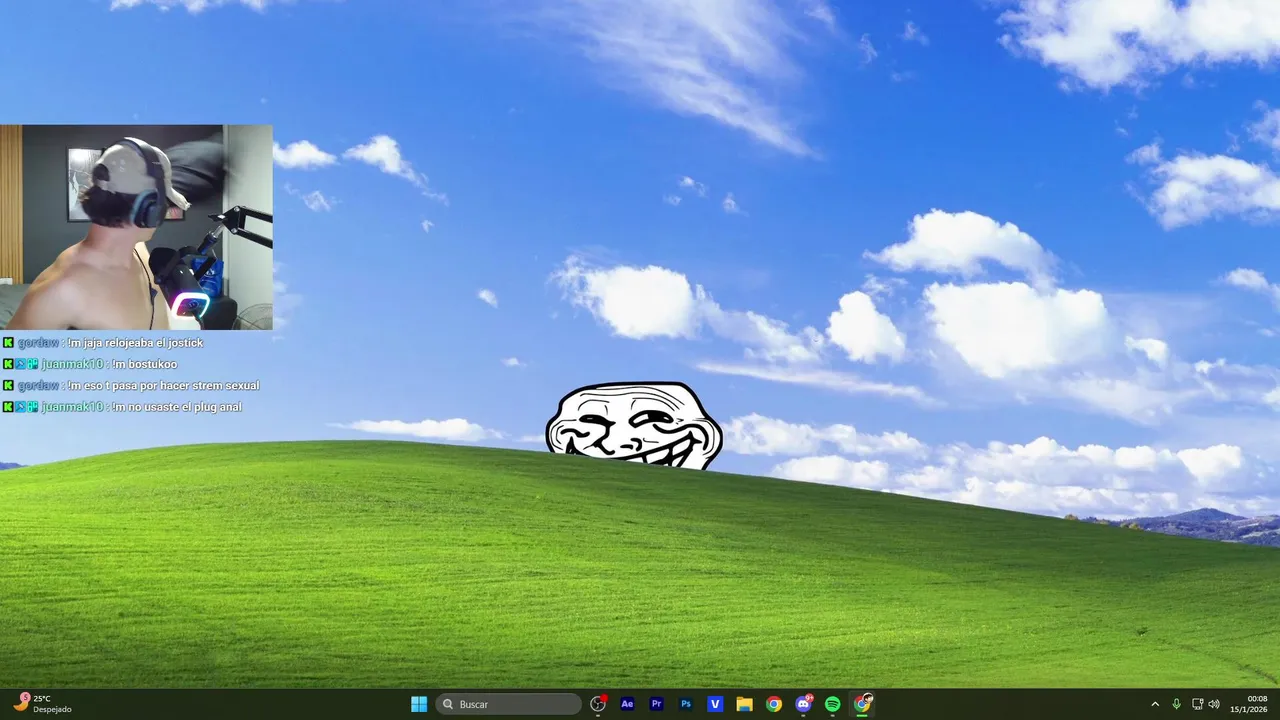Click chat message "!m bostukoo"
Image resolution: width=1280 pixels, height=720 pixels.
144,364
